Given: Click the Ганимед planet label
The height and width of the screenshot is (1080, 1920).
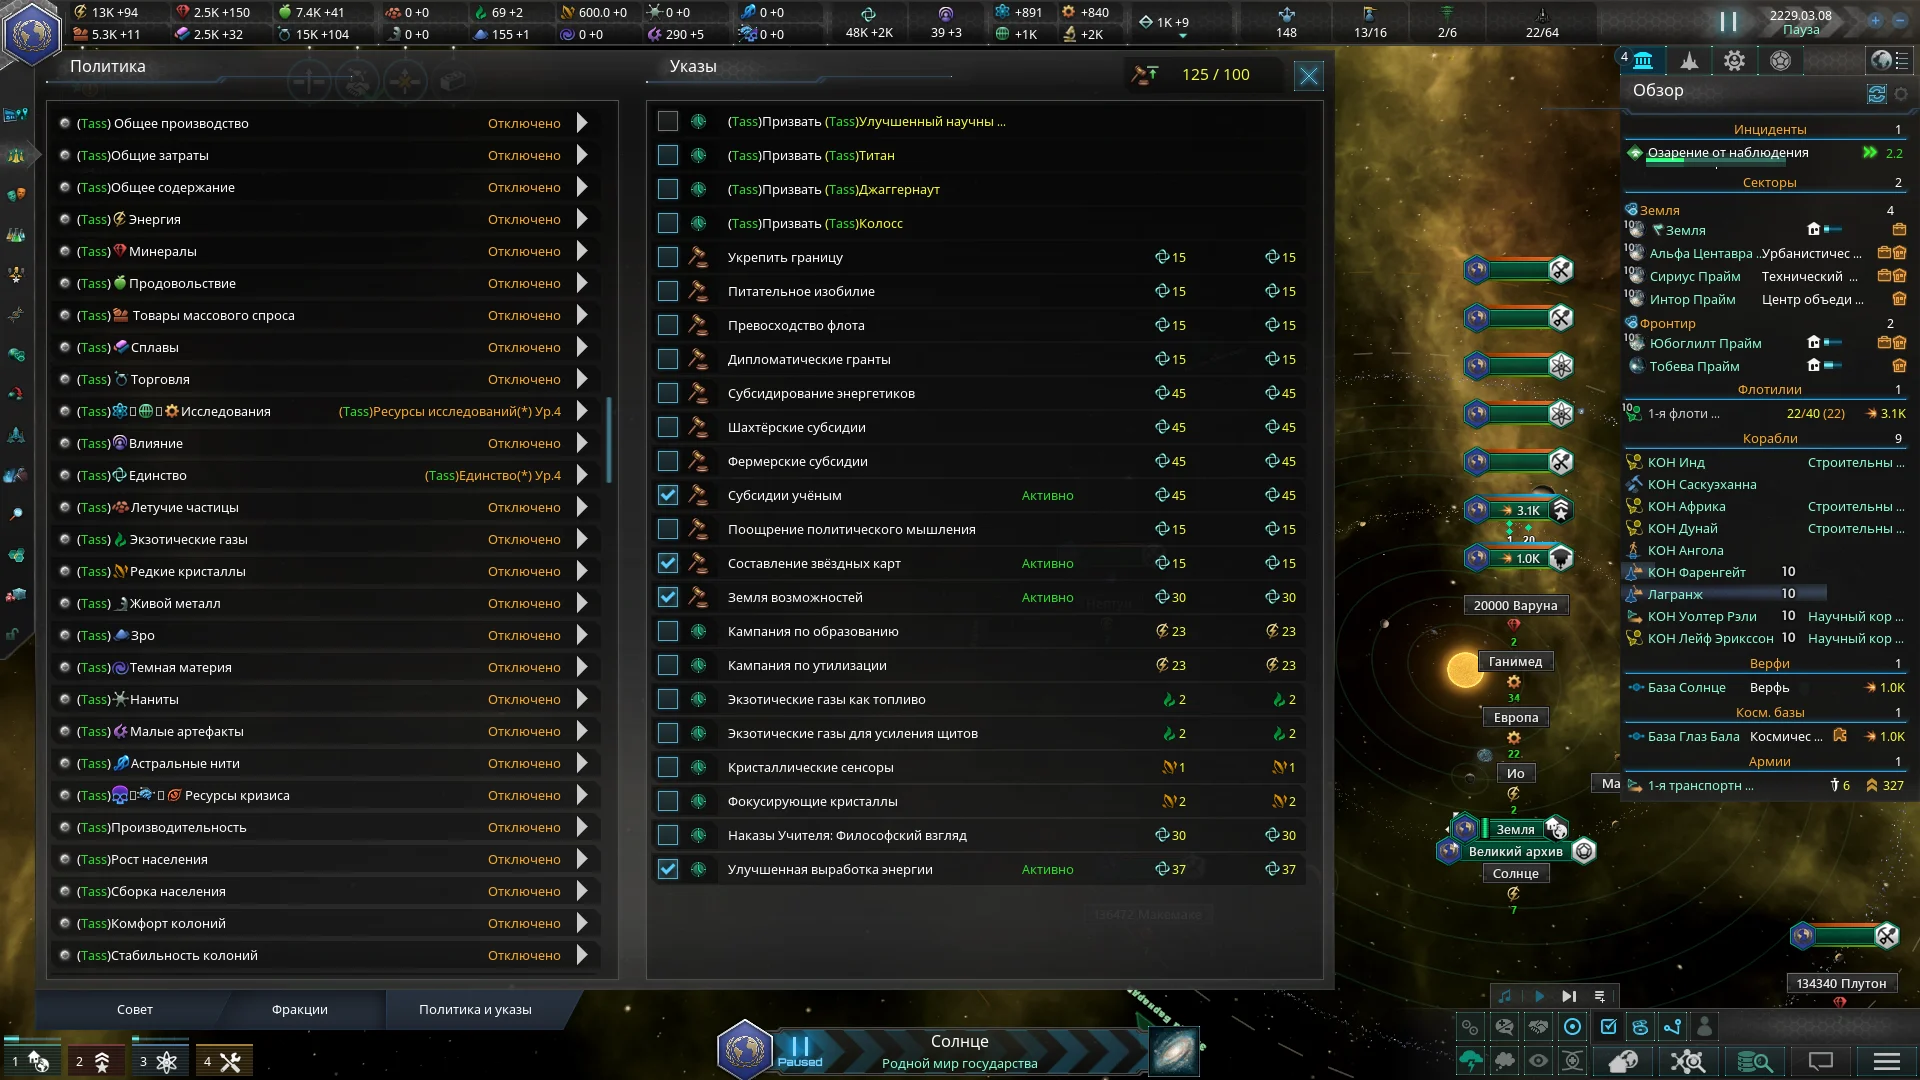Looking at the screenshot, I should (1515, 661).
